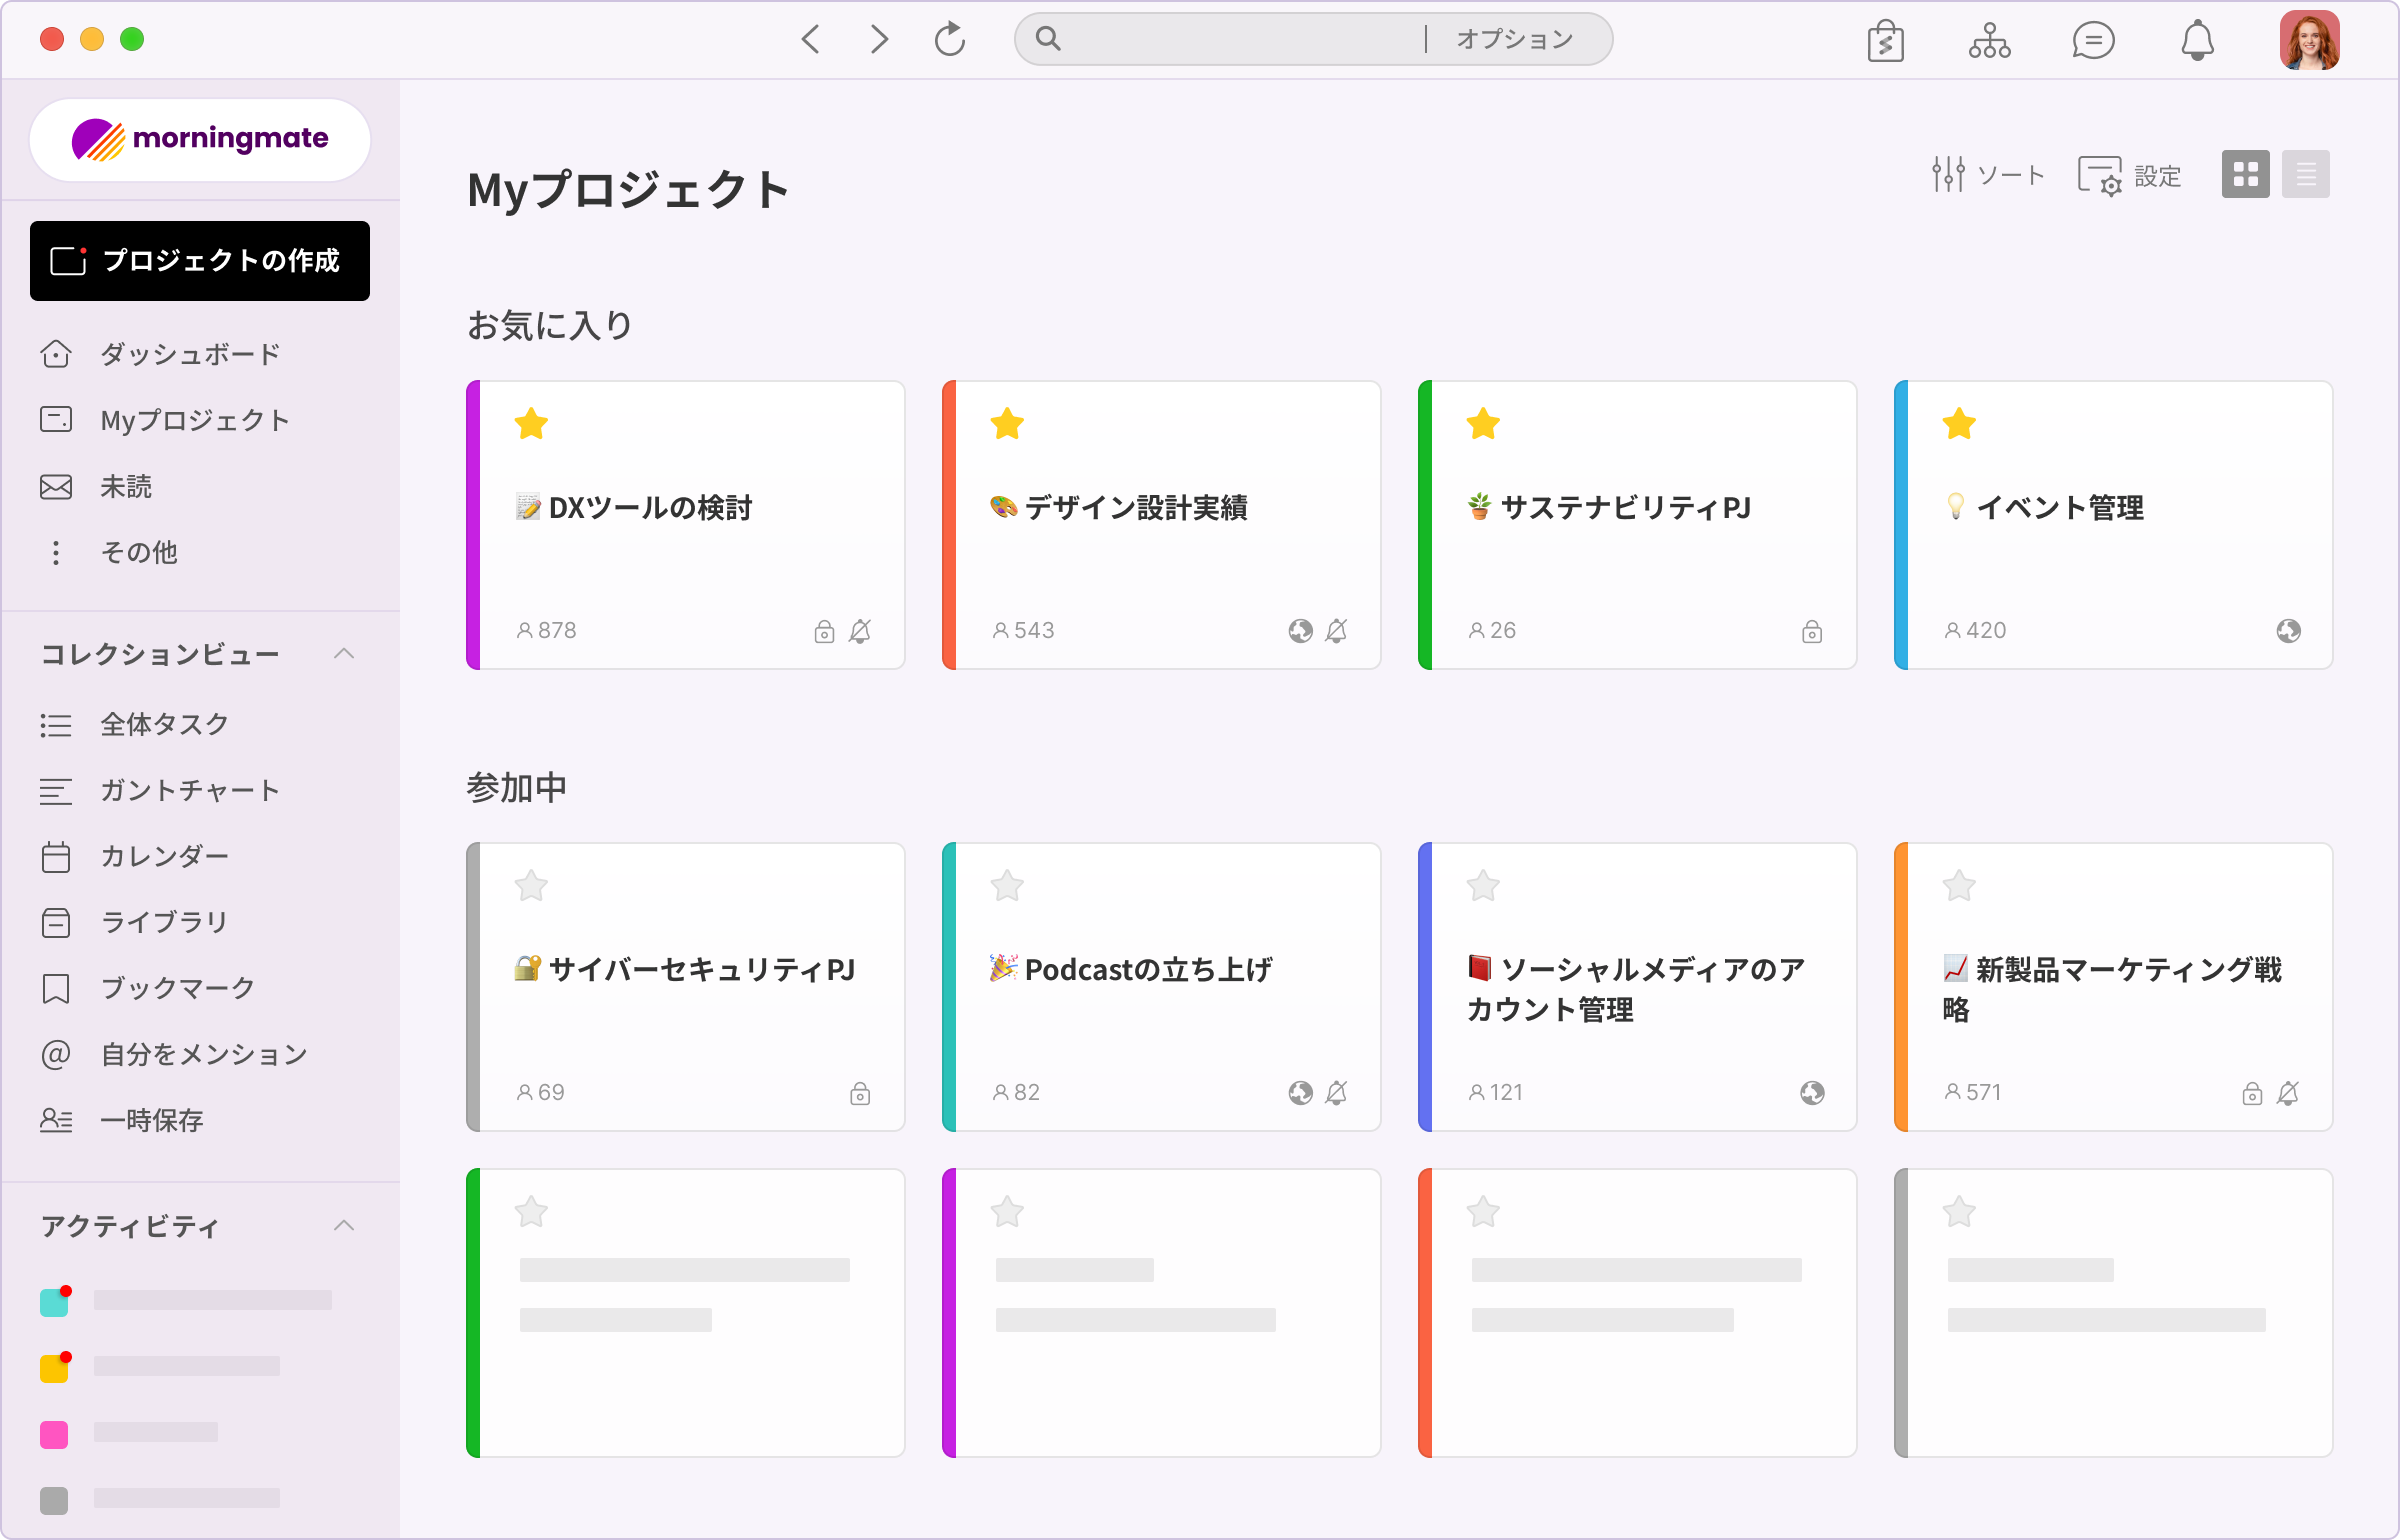This screenshot has width=2400, height=1540.
Task: Go to ダッシュボード in sidebar
Action: (189, 354)
